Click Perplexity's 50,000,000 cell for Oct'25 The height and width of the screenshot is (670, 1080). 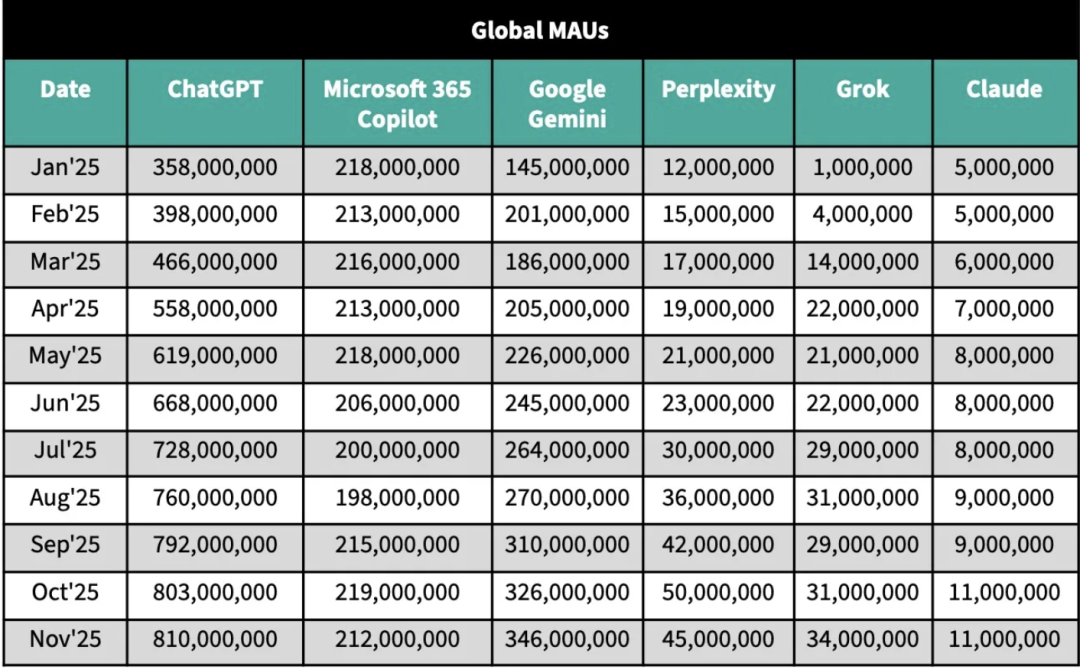(x=718, y=592)
